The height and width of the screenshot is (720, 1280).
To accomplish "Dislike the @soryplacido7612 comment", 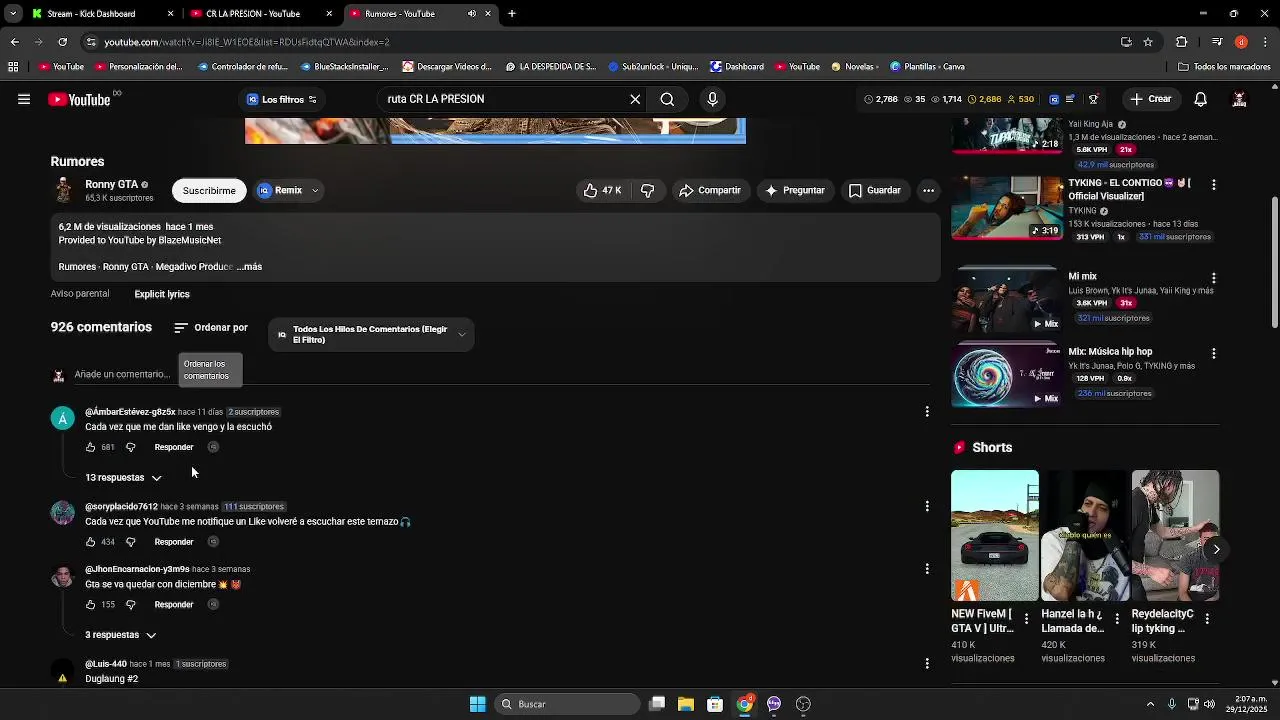I will 130,542.
